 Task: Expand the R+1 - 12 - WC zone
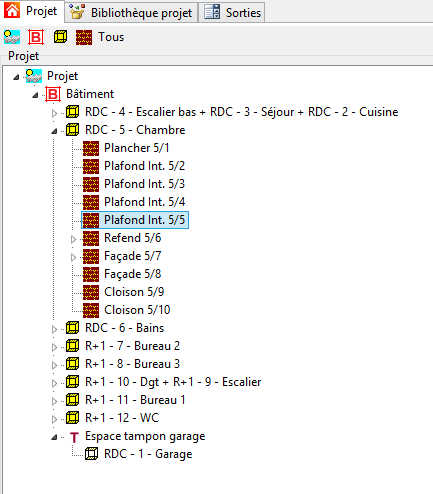pyautogui.click(x=54, y=419)
